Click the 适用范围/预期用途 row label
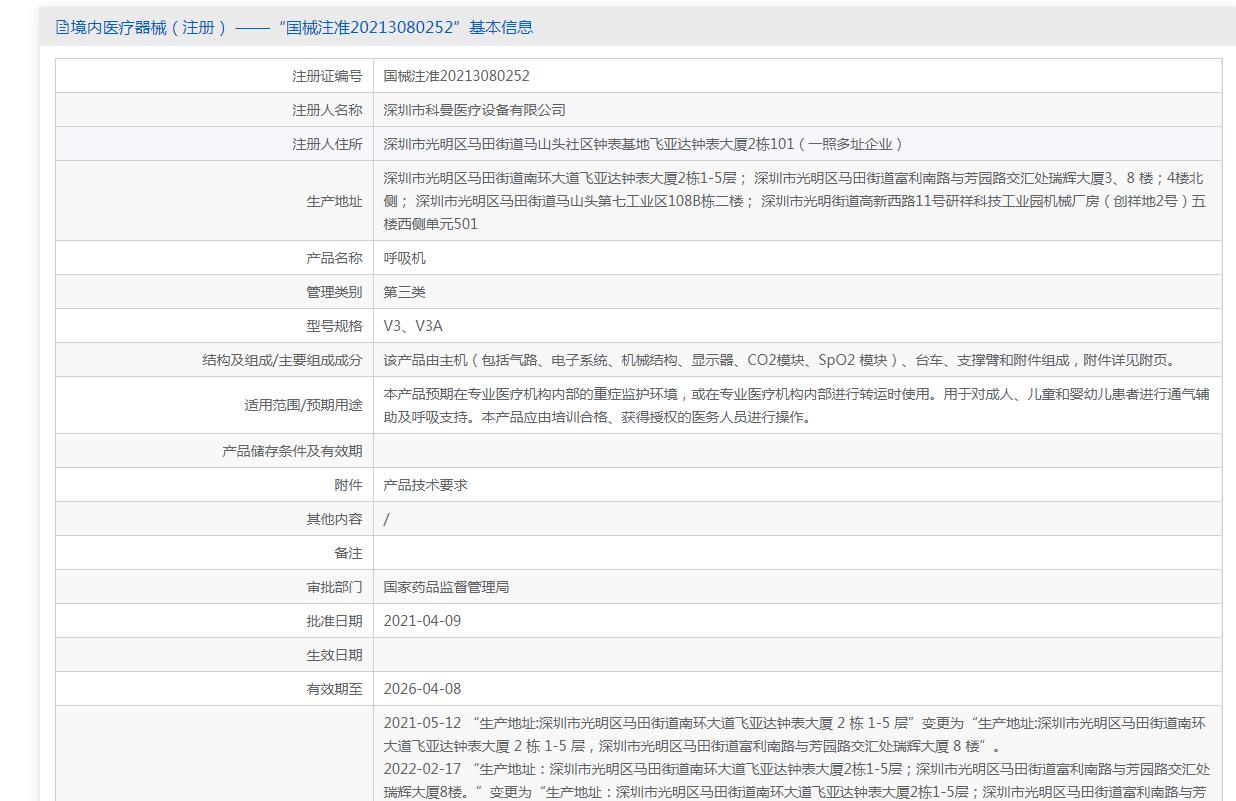Image resolution: width=1236 pixels, height=801 pixels. tap(303, 405)
